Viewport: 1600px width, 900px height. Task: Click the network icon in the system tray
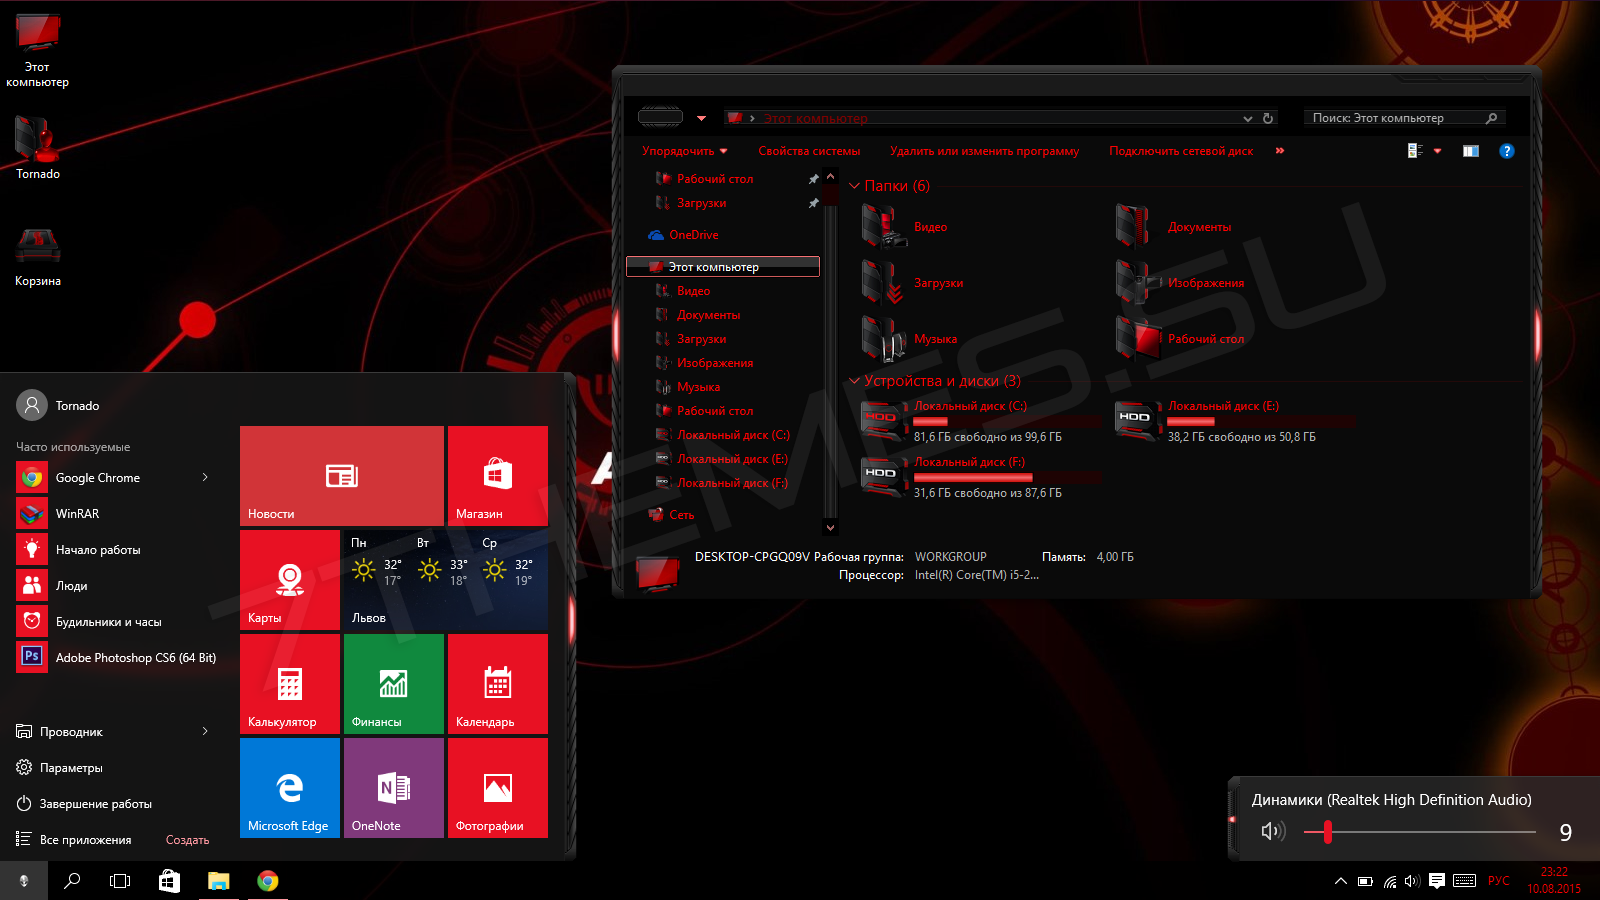(x=1388, y=881)
